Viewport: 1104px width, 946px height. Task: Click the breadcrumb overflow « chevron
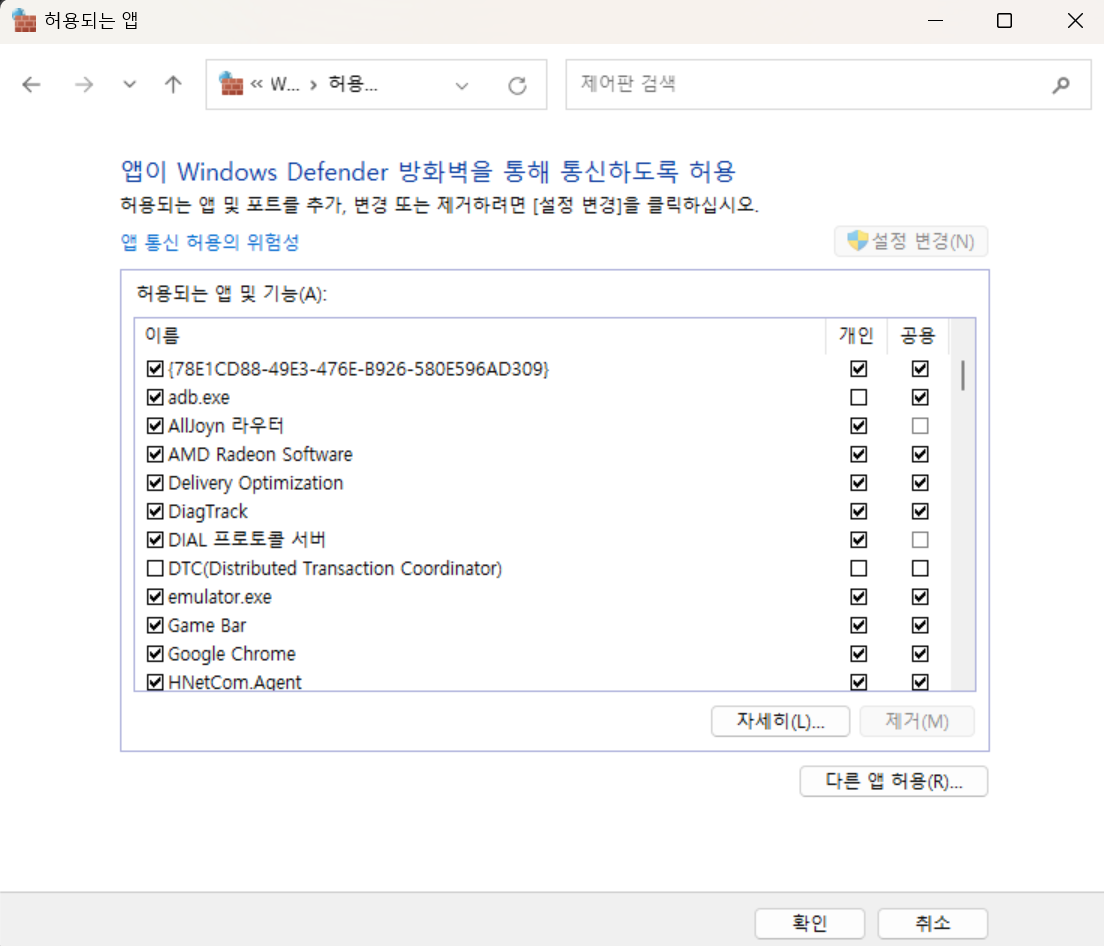256,84
